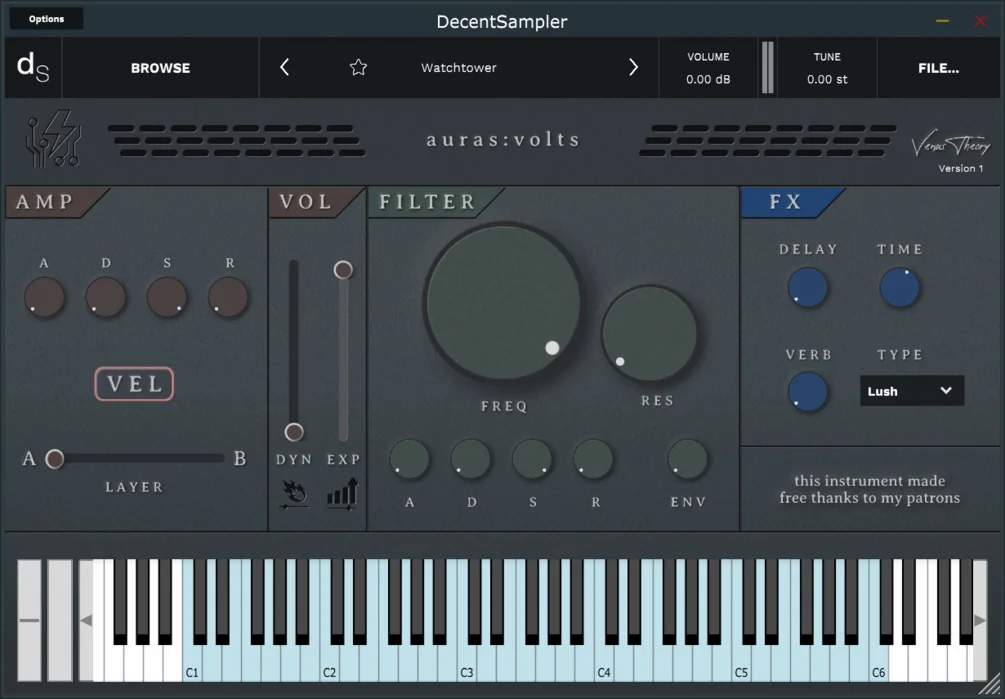
Task: Click the bar chart icon under EXP
Action: pyautogui.click(x=343, y=494)
